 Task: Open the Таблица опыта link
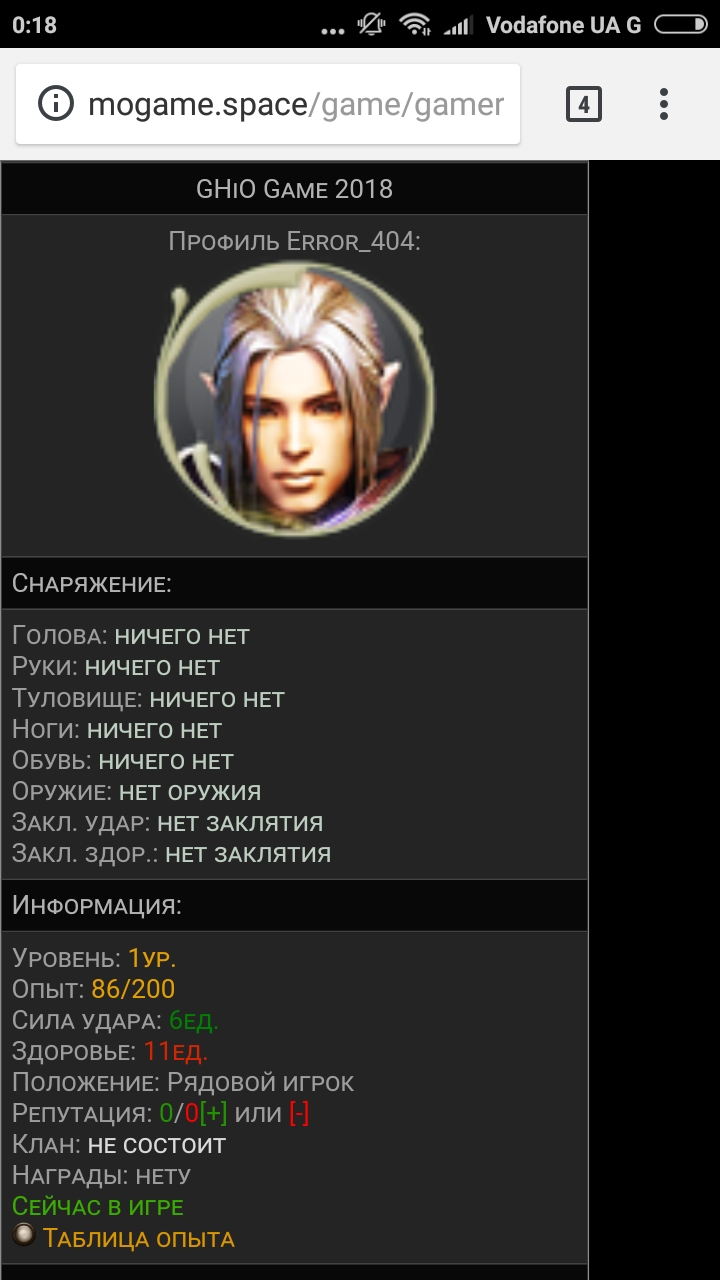pos(139,1239)
